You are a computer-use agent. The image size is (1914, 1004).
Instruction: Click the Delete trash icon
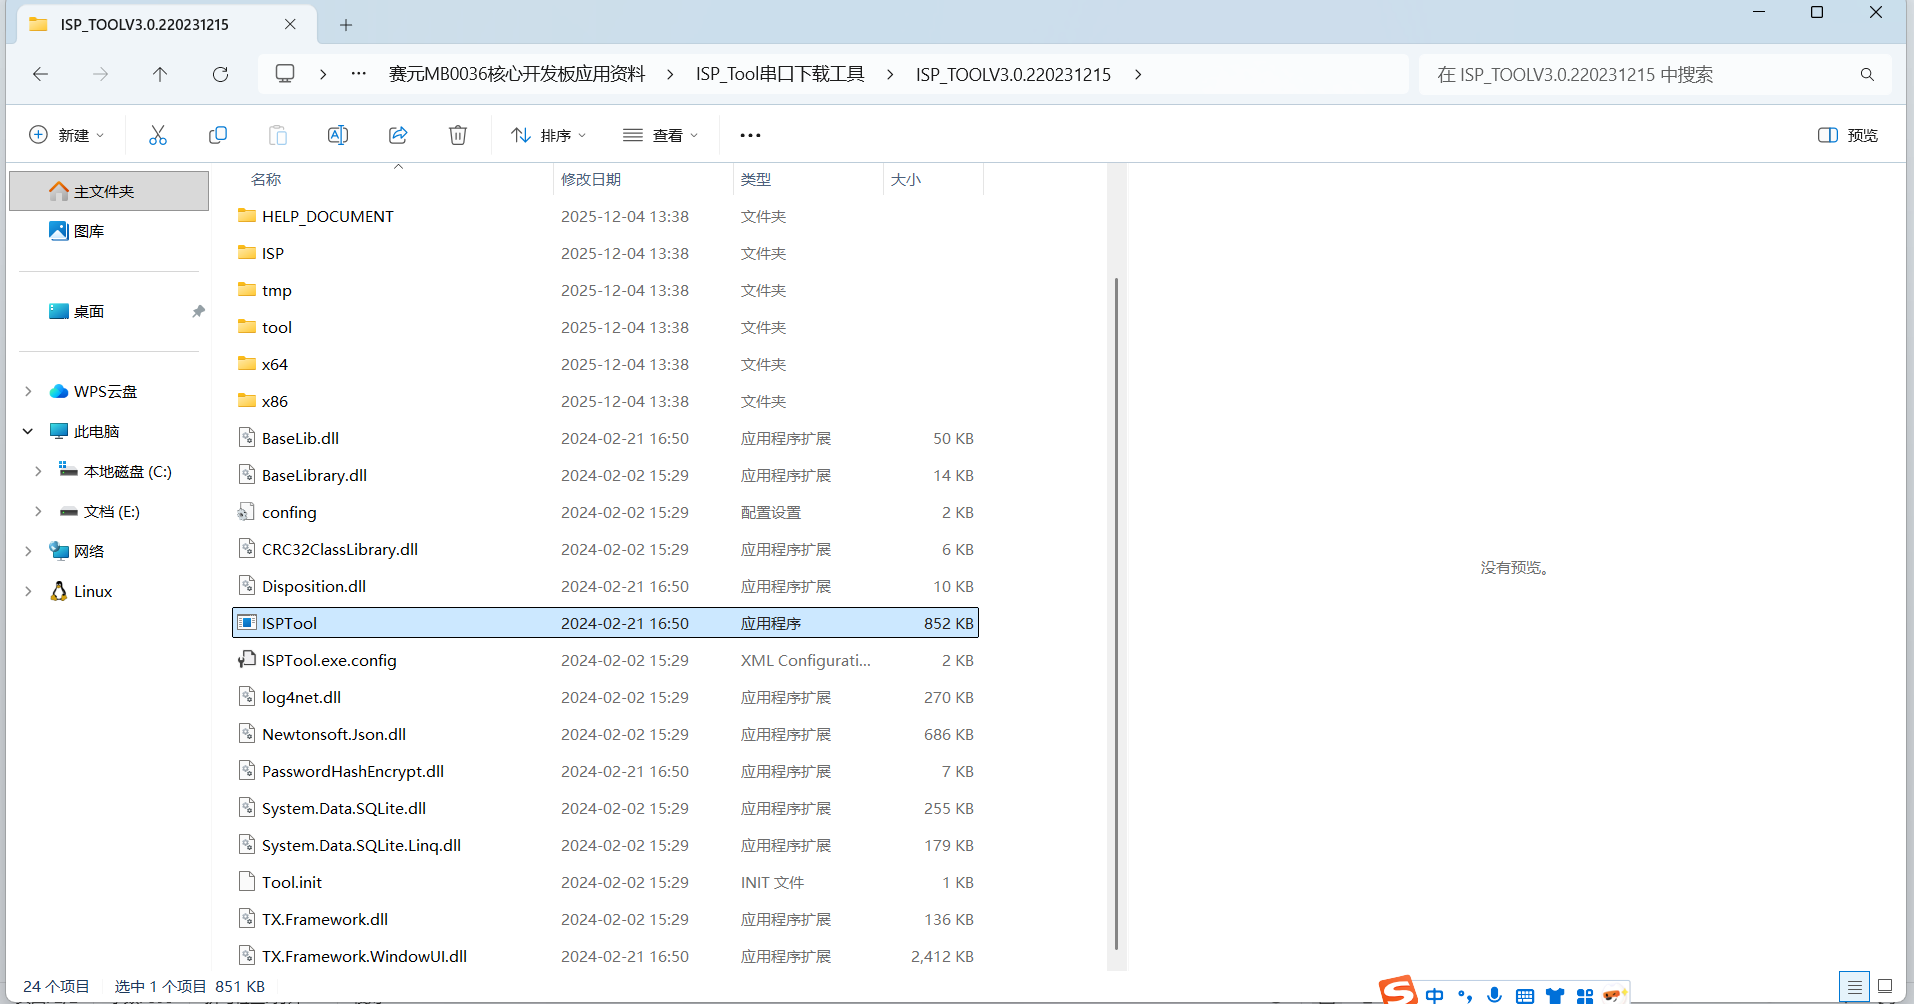tap(458, 135)
